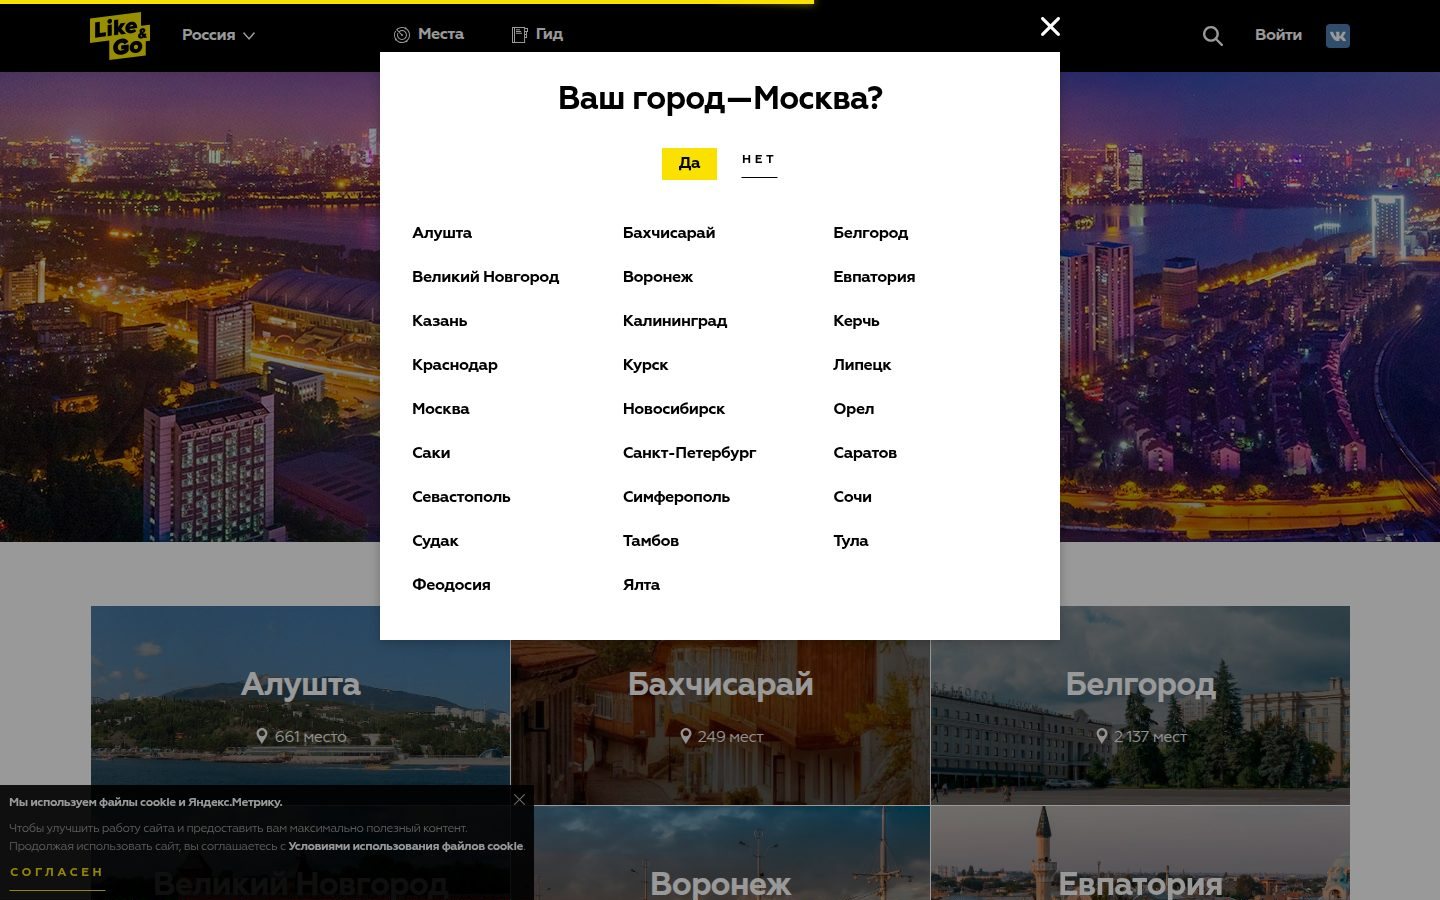Click the Like&Go logo
The image size is (1440, 900).
click(x=120, y=36)
